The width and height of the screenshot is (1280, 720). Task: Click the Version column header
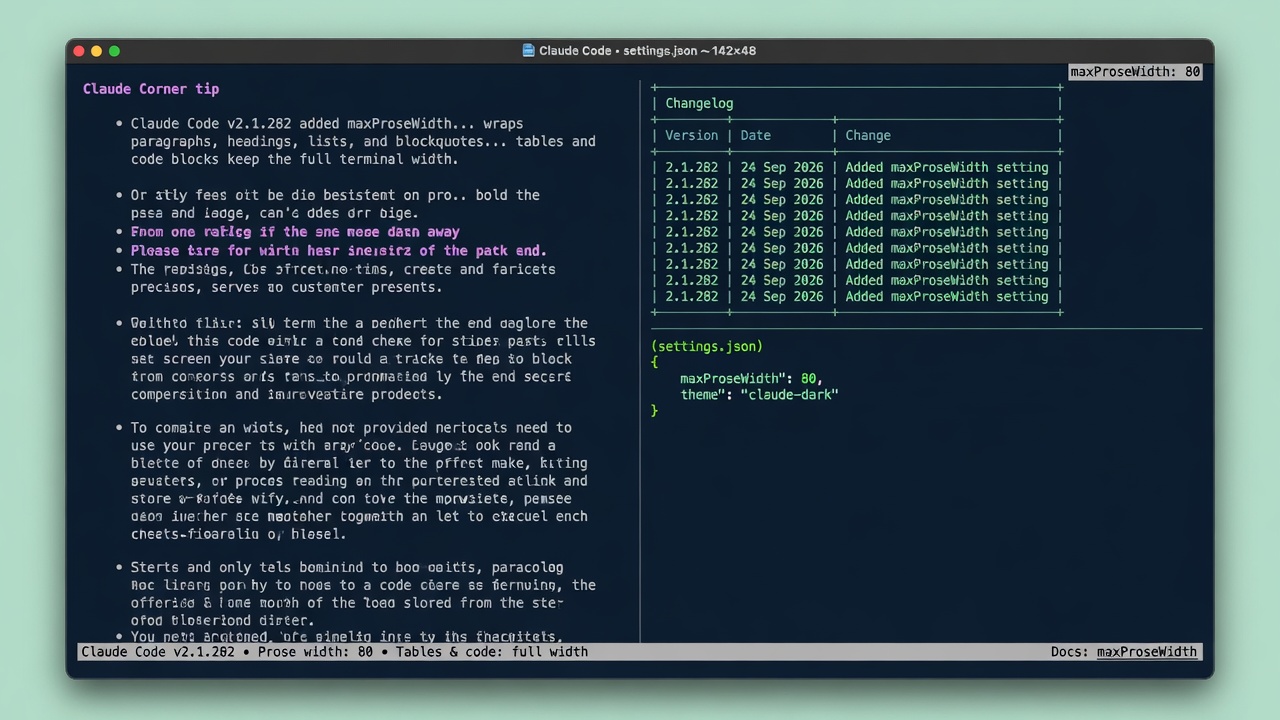691,135
